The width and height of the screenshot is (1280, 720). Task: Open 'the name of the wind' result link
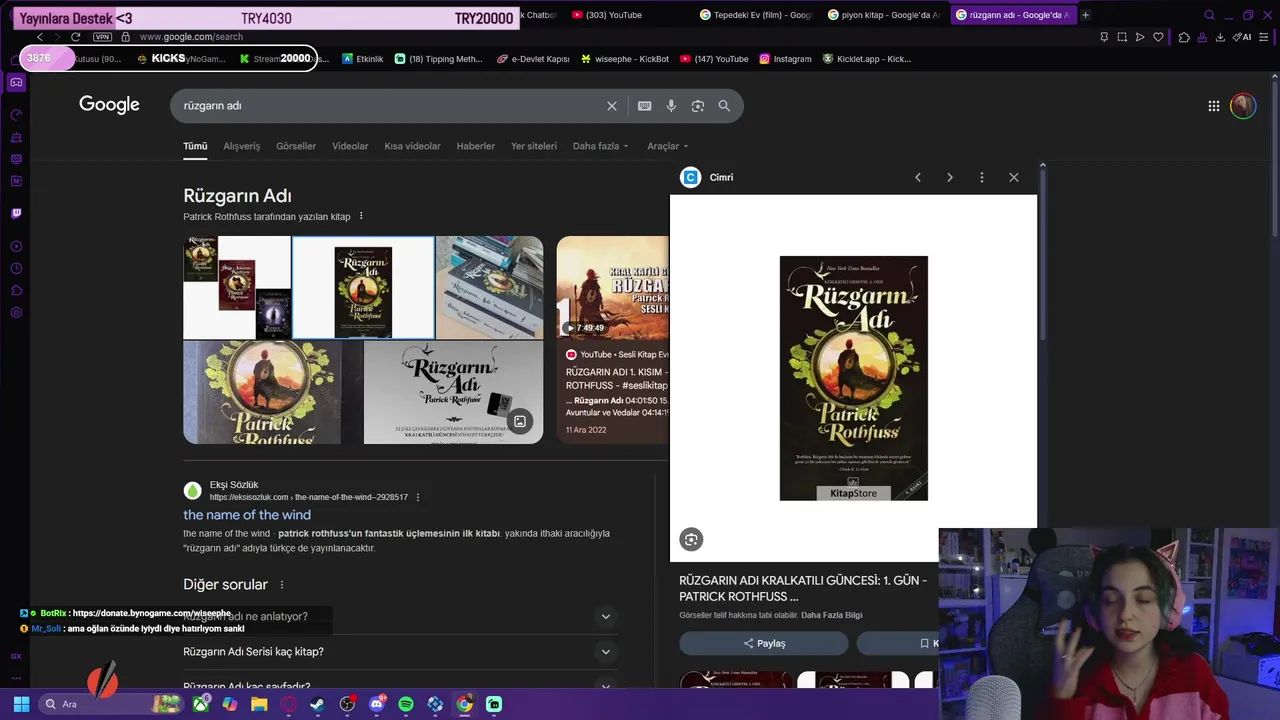(247, 515)
